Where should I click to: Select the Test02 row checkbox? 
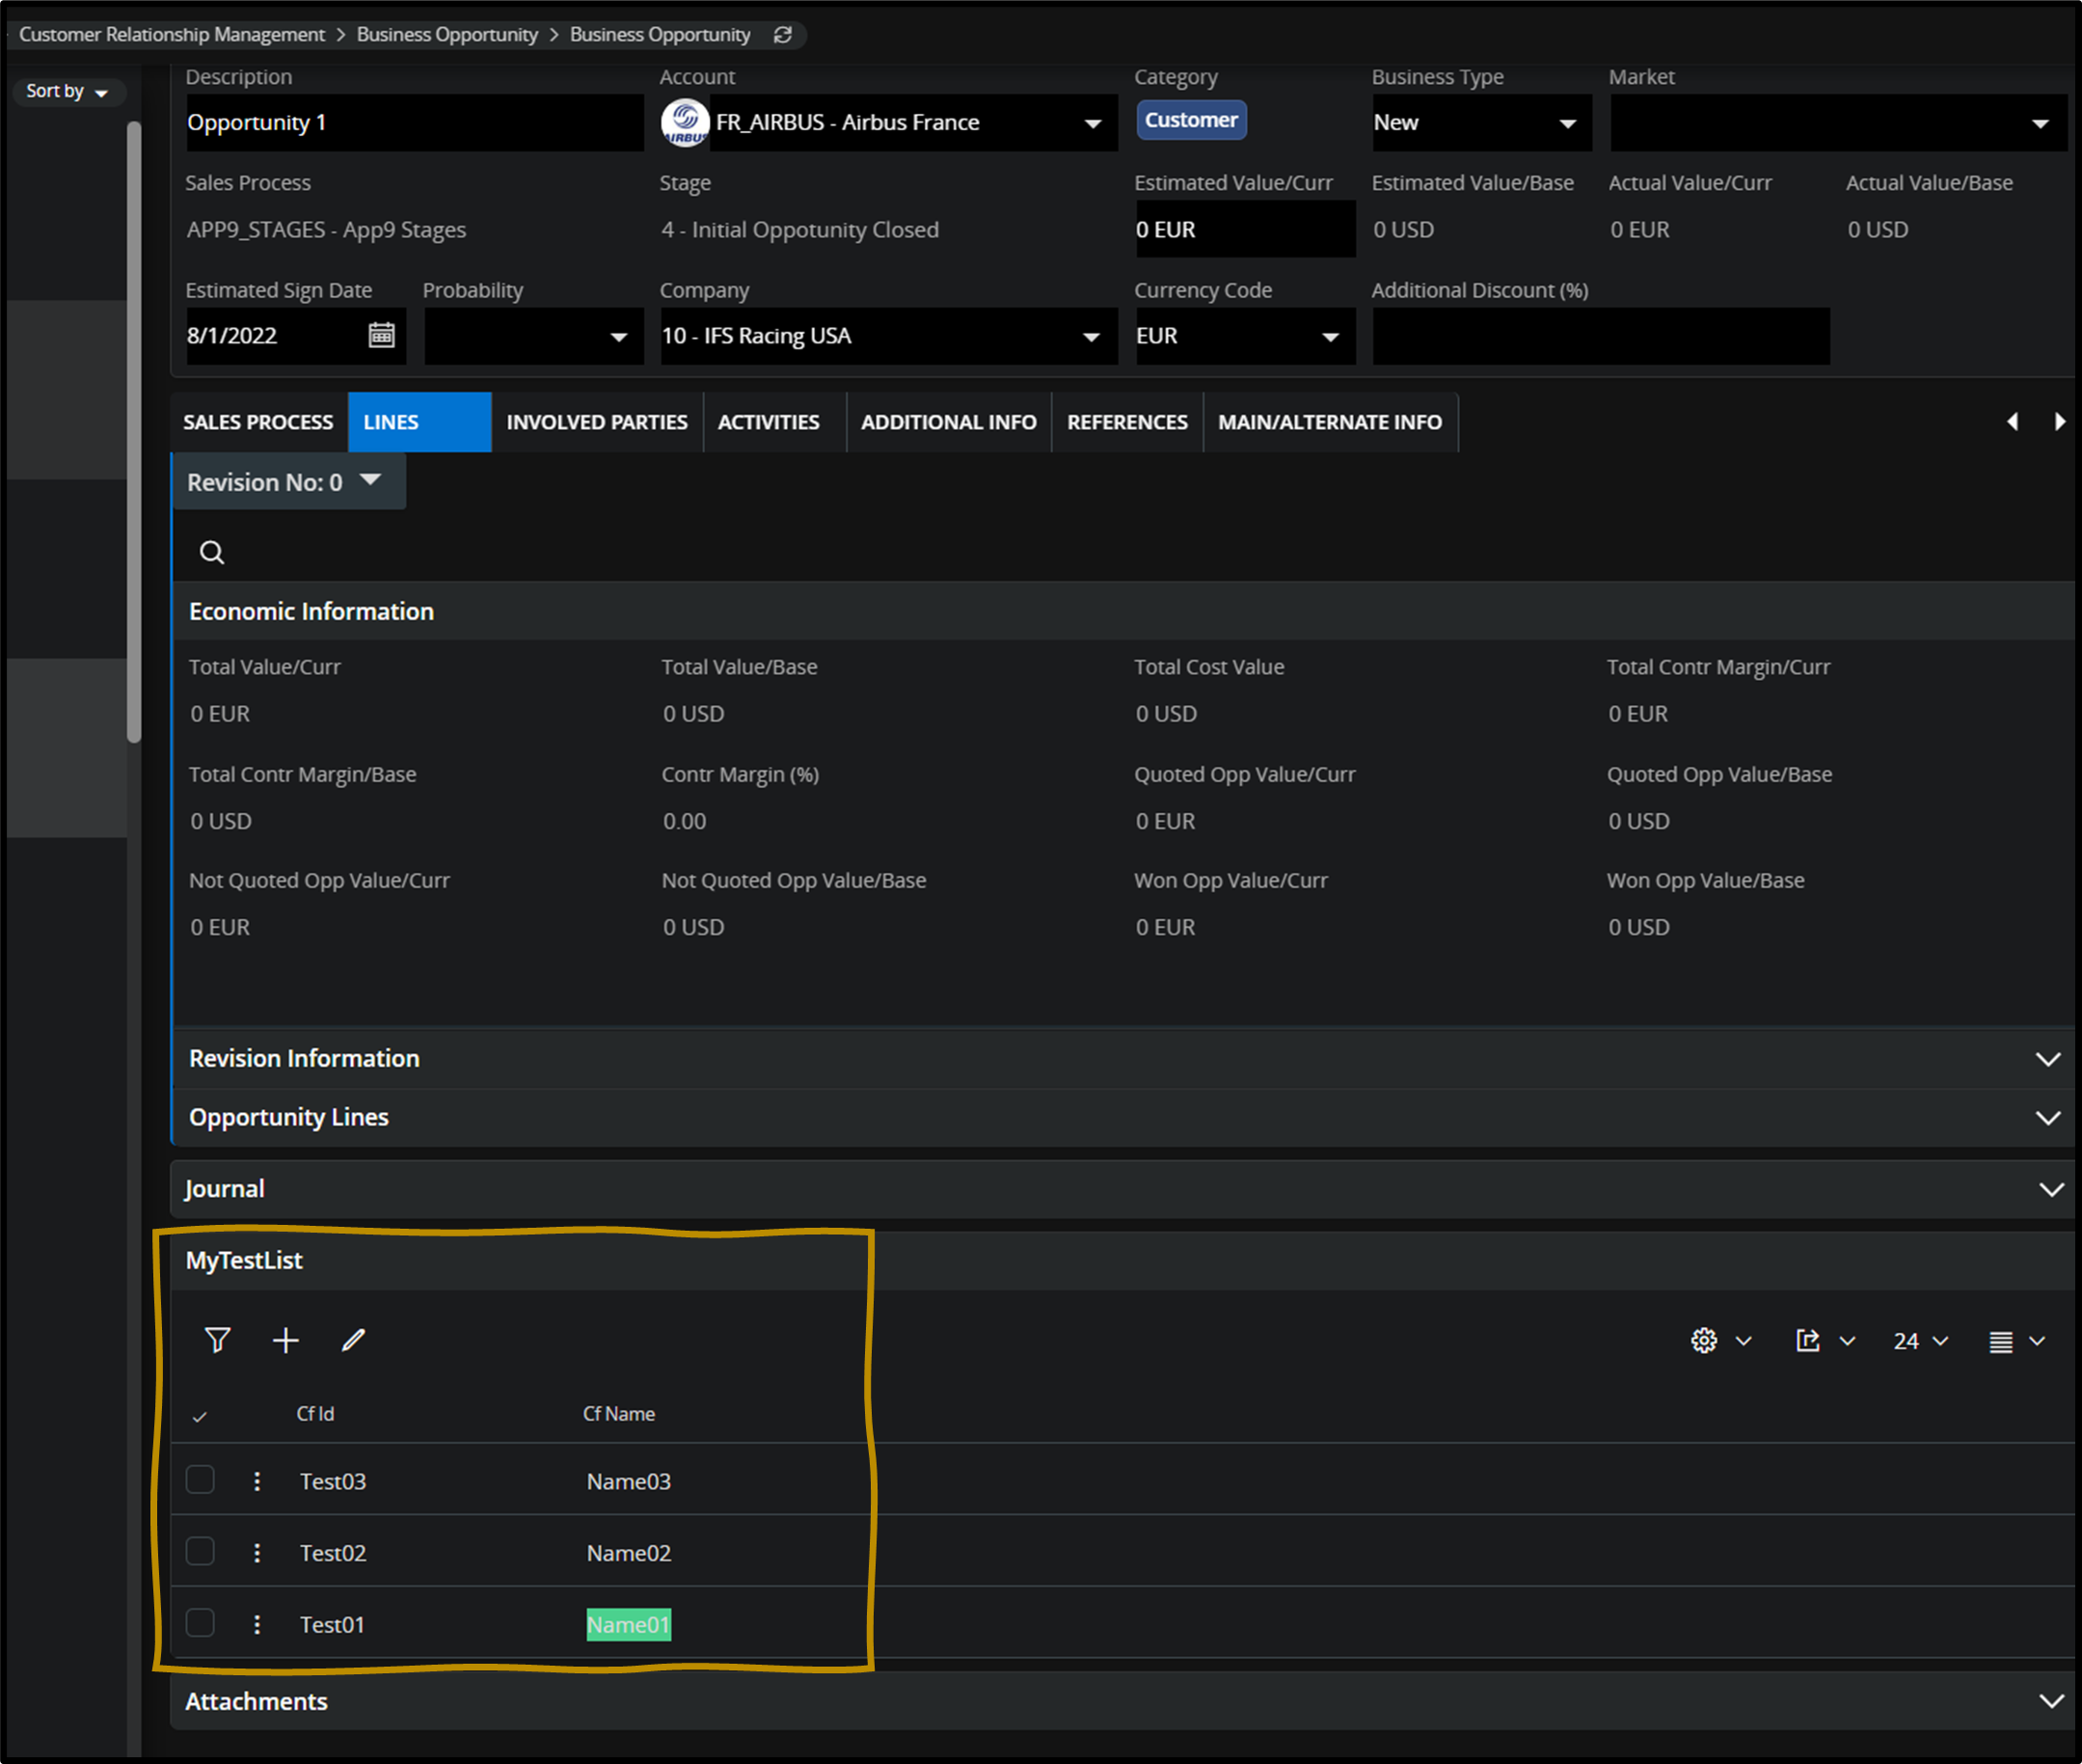coord(200,1551)
